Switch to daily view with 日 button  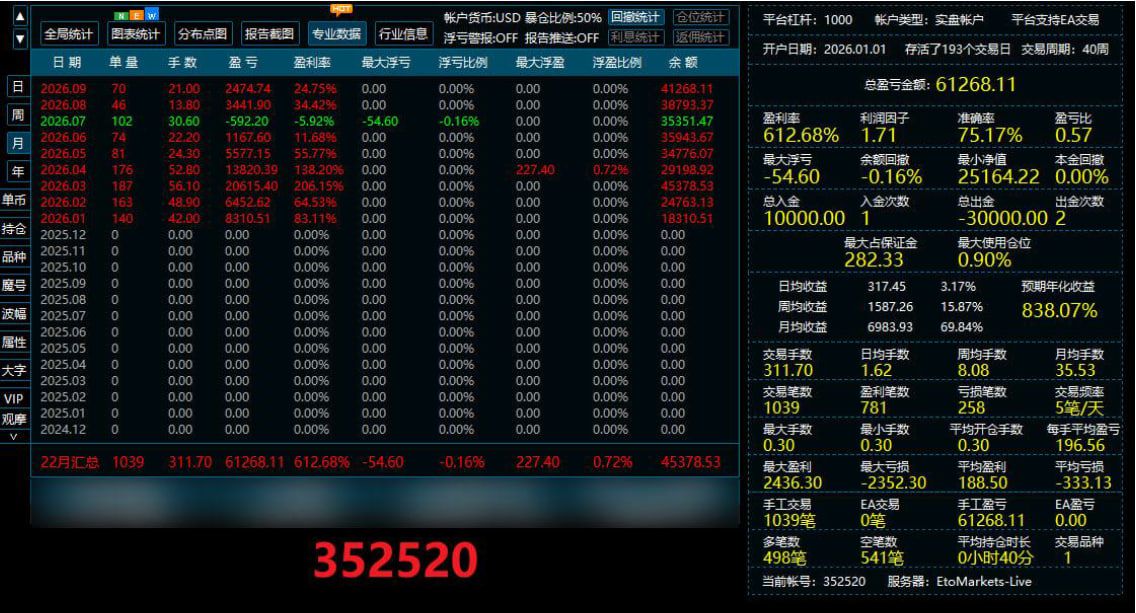18,86
